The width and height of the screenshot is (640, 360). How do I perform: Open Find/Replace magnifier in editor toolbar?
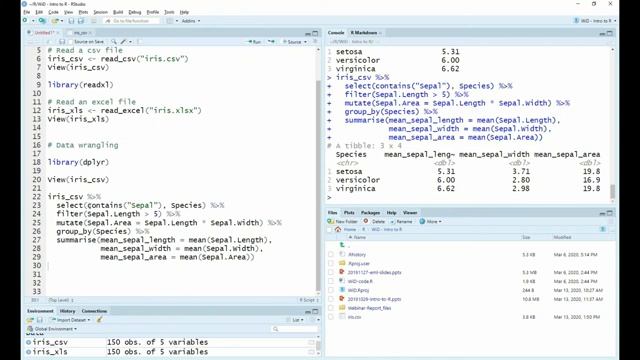pyautogui.click(x=114, y=42)
